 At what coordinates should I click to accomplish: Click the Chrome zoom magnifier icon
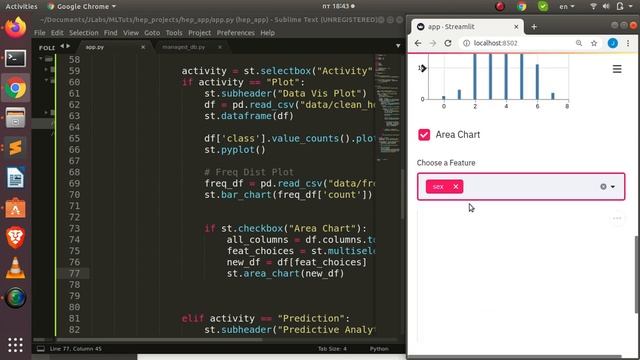(579, 43)
